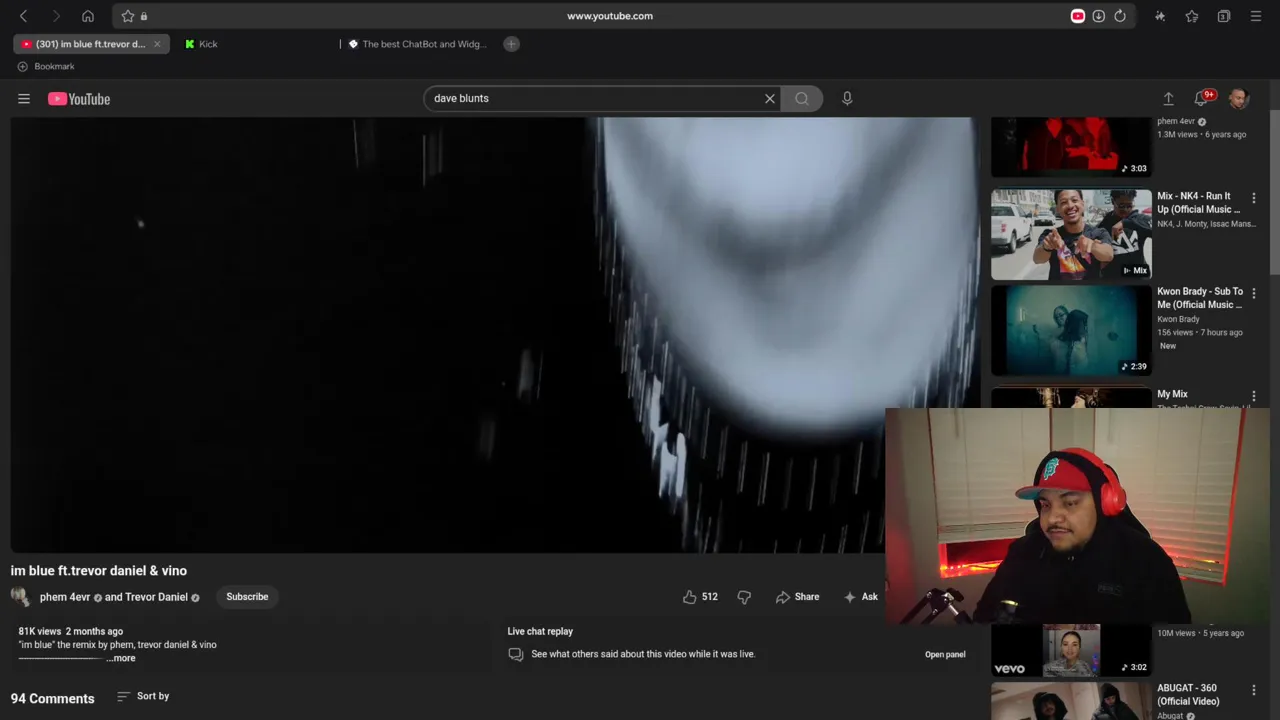
Task: Click the www.youtube.com address bar
Action: tap(610, 16)
